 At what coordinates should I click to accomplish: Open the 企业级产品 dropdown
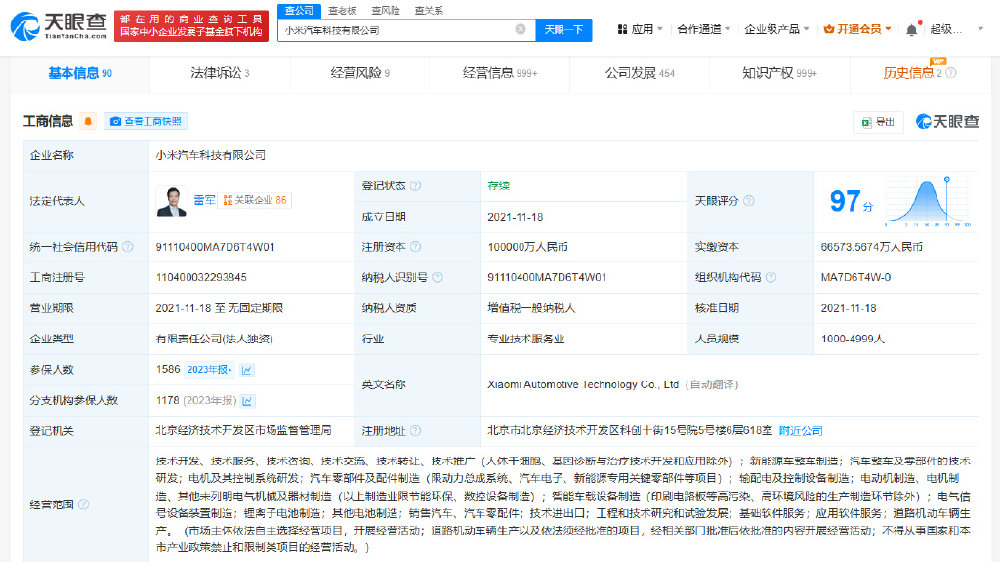click(x=777, y=29)
